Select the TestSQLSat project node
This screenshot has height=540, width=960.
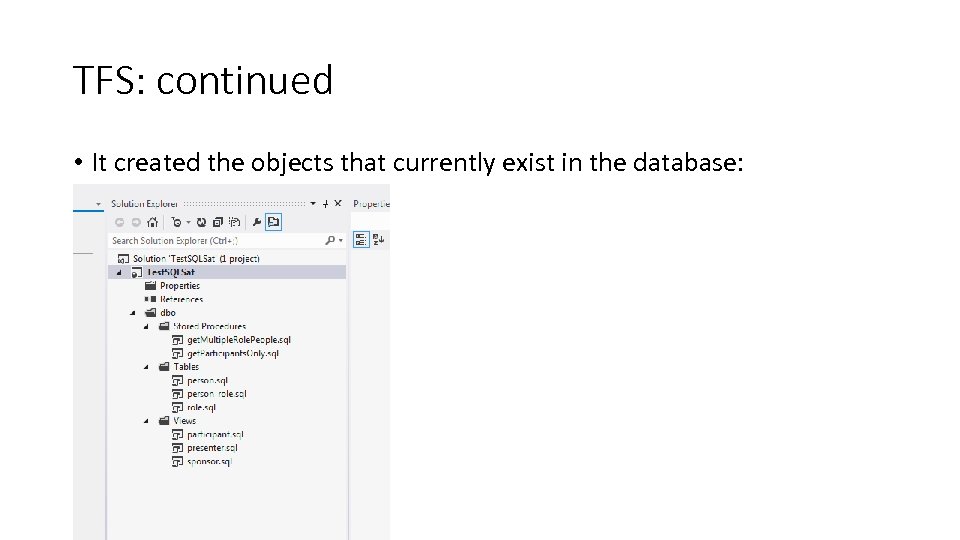[x=171, y=272]
